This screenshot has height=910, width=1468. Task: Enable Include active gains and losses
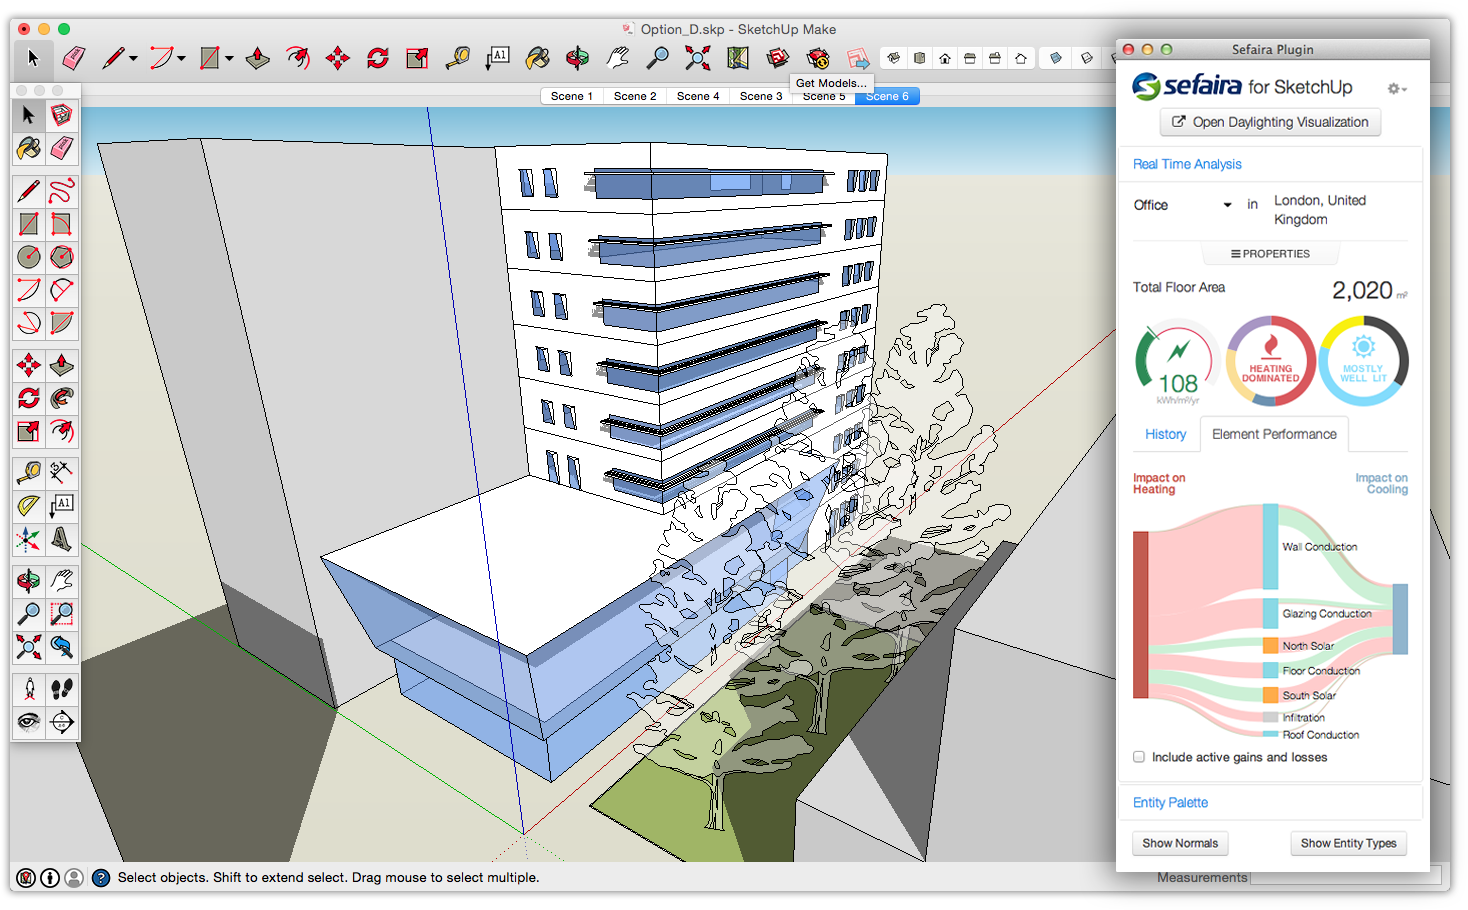click(x=1139, y=757)
